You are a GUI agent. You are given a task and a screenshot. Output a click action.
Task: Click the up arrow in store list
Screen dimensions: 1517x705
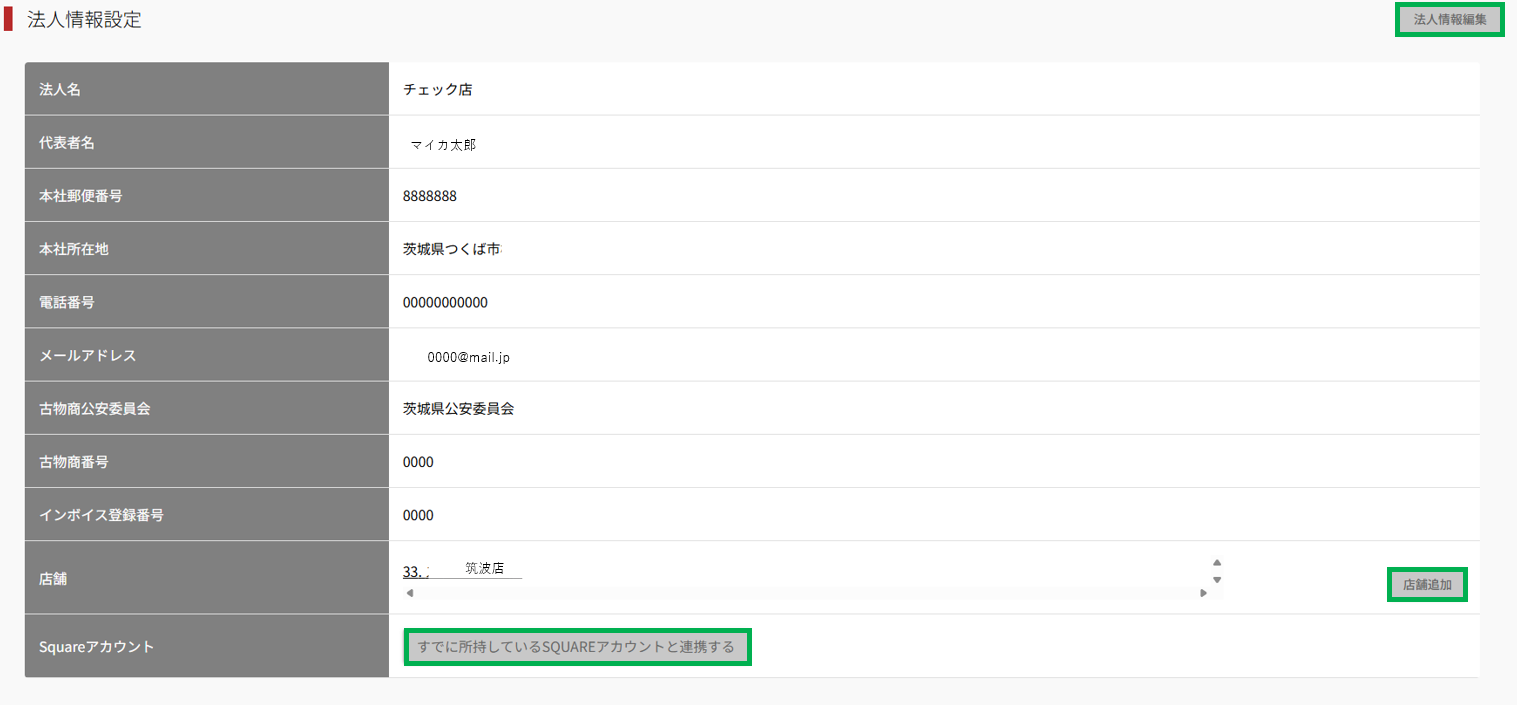1217,562
